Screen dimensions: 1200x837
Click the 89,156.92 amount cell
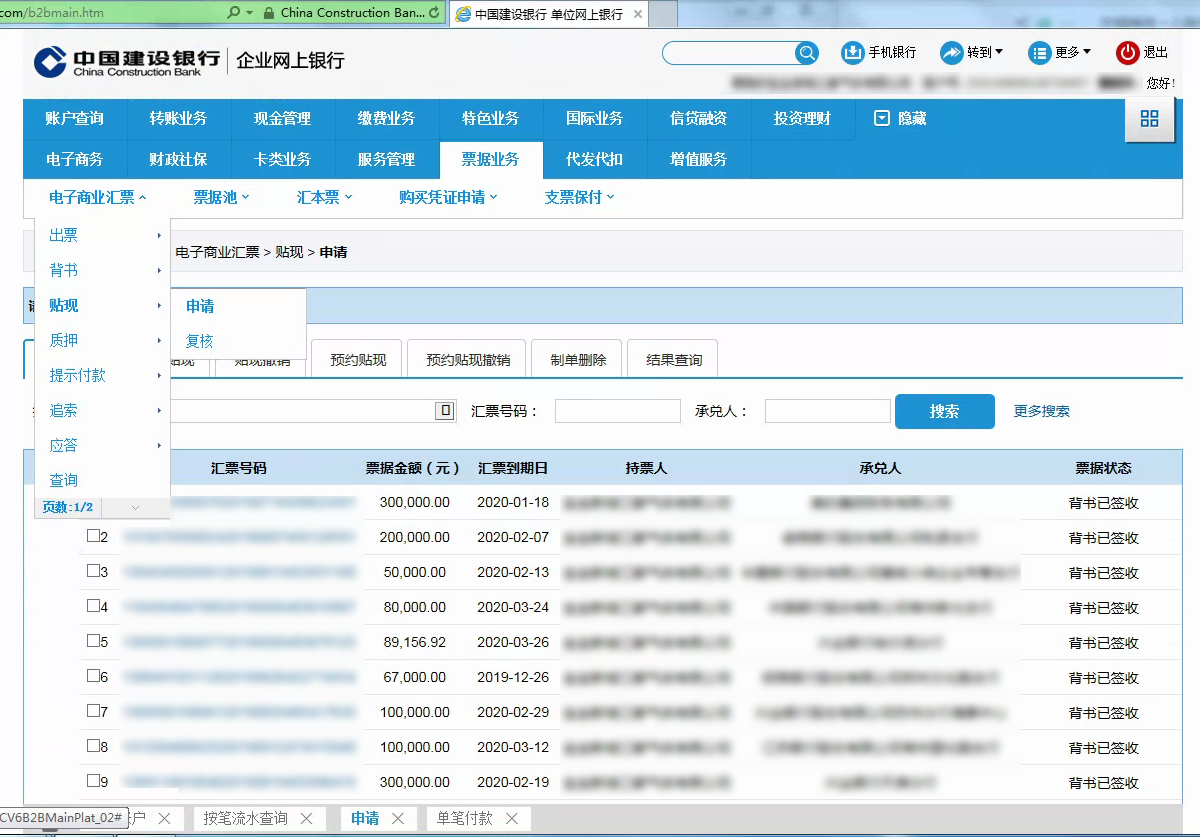(413, 642)
